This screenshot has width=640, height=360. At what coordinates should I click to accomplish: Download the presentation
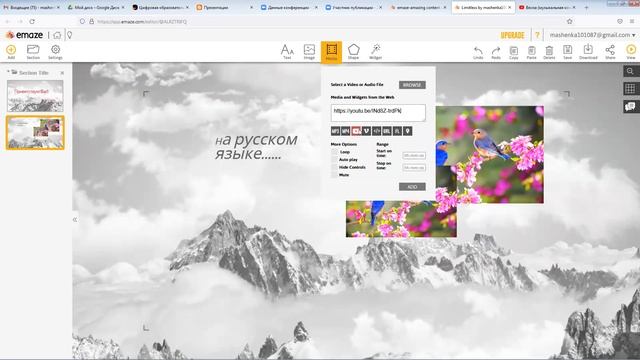point(588,52)
